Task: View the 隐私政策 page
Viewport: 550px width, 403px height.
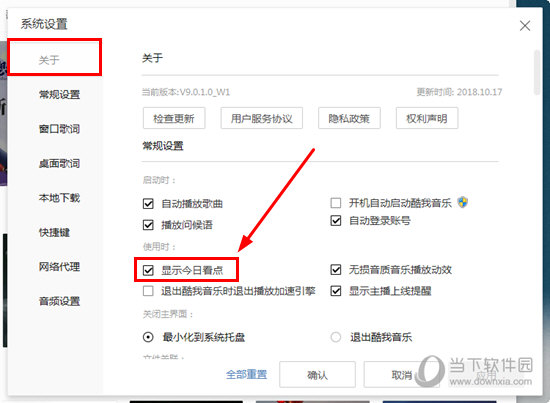Action: [x=349, y=118]
